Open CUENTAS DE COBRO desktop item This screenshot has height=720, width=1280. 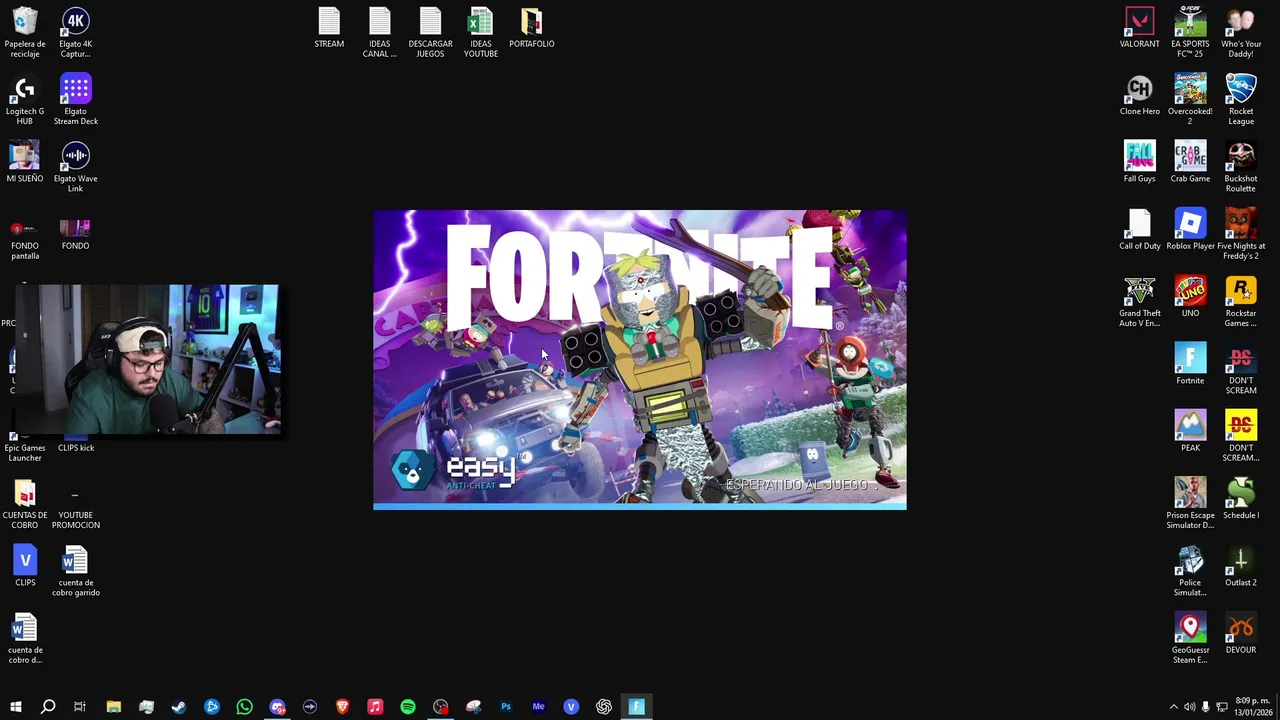click(25, 503)
